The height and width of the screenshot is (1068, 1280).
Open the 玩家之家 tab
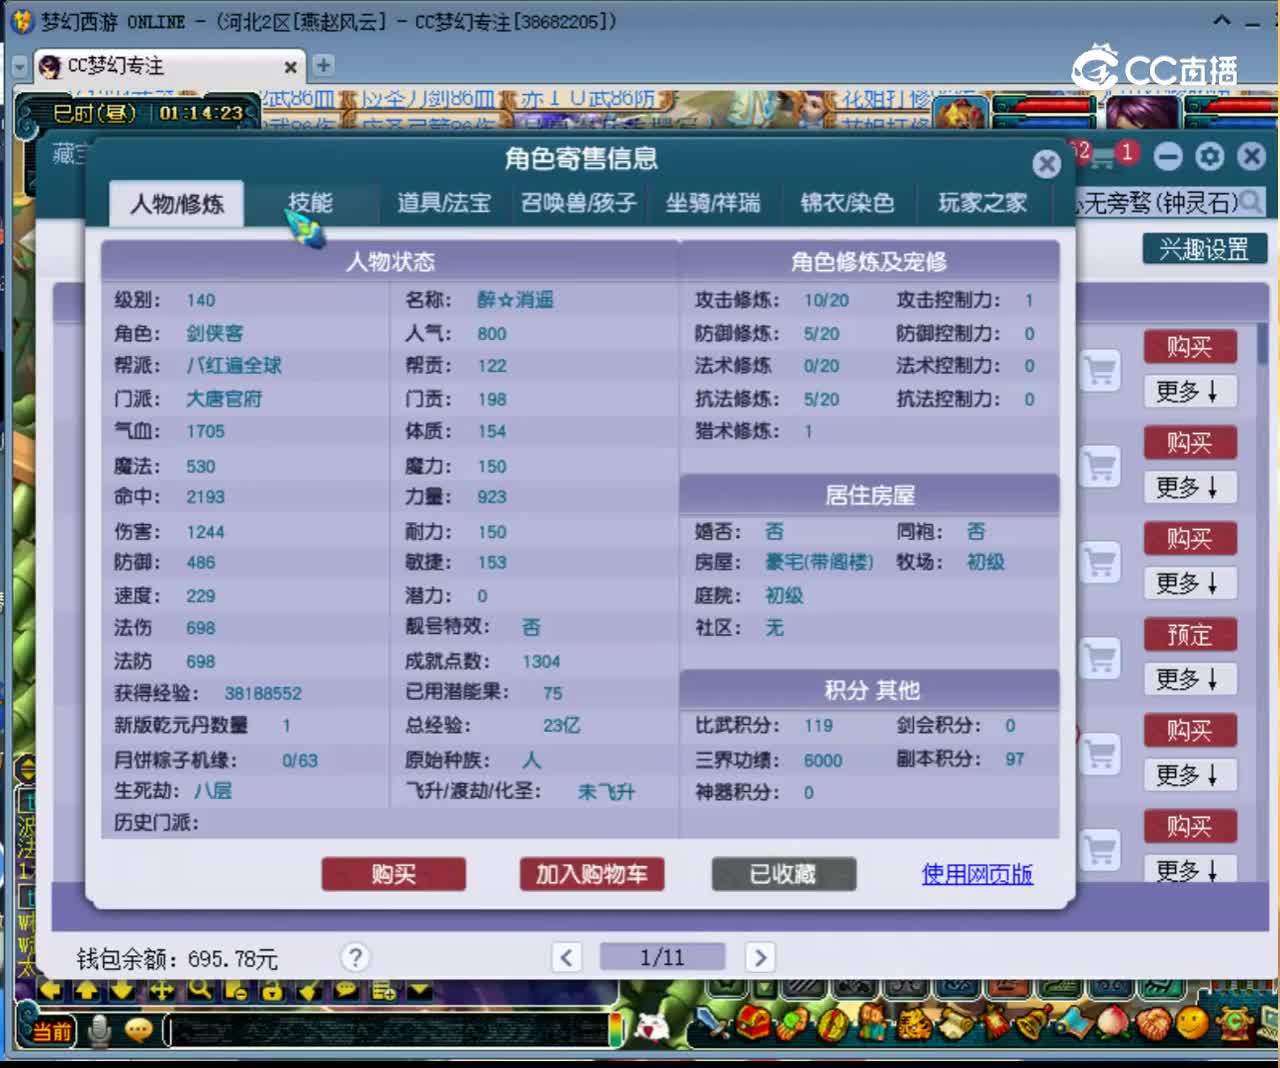coord(983,203)
